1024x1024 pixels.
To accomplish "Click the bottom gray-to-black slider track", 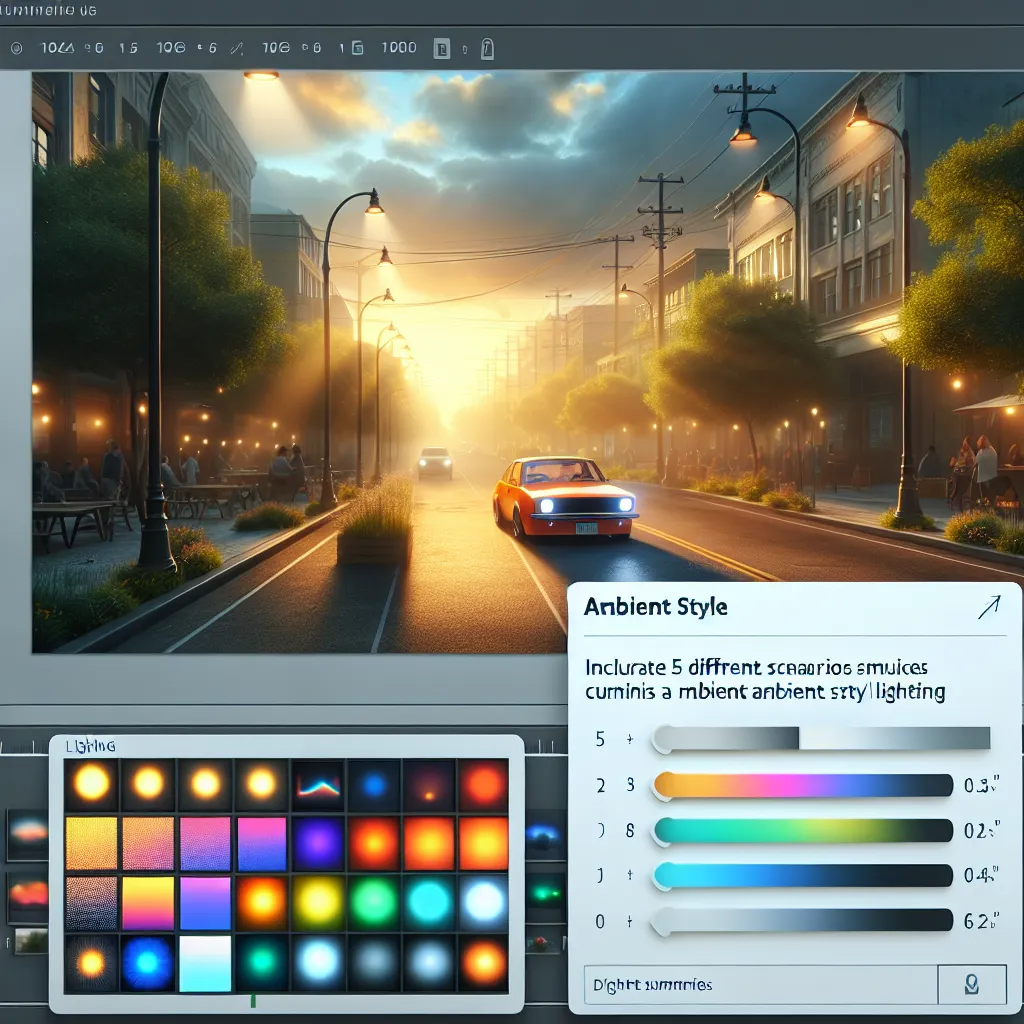I will point(802,921).
